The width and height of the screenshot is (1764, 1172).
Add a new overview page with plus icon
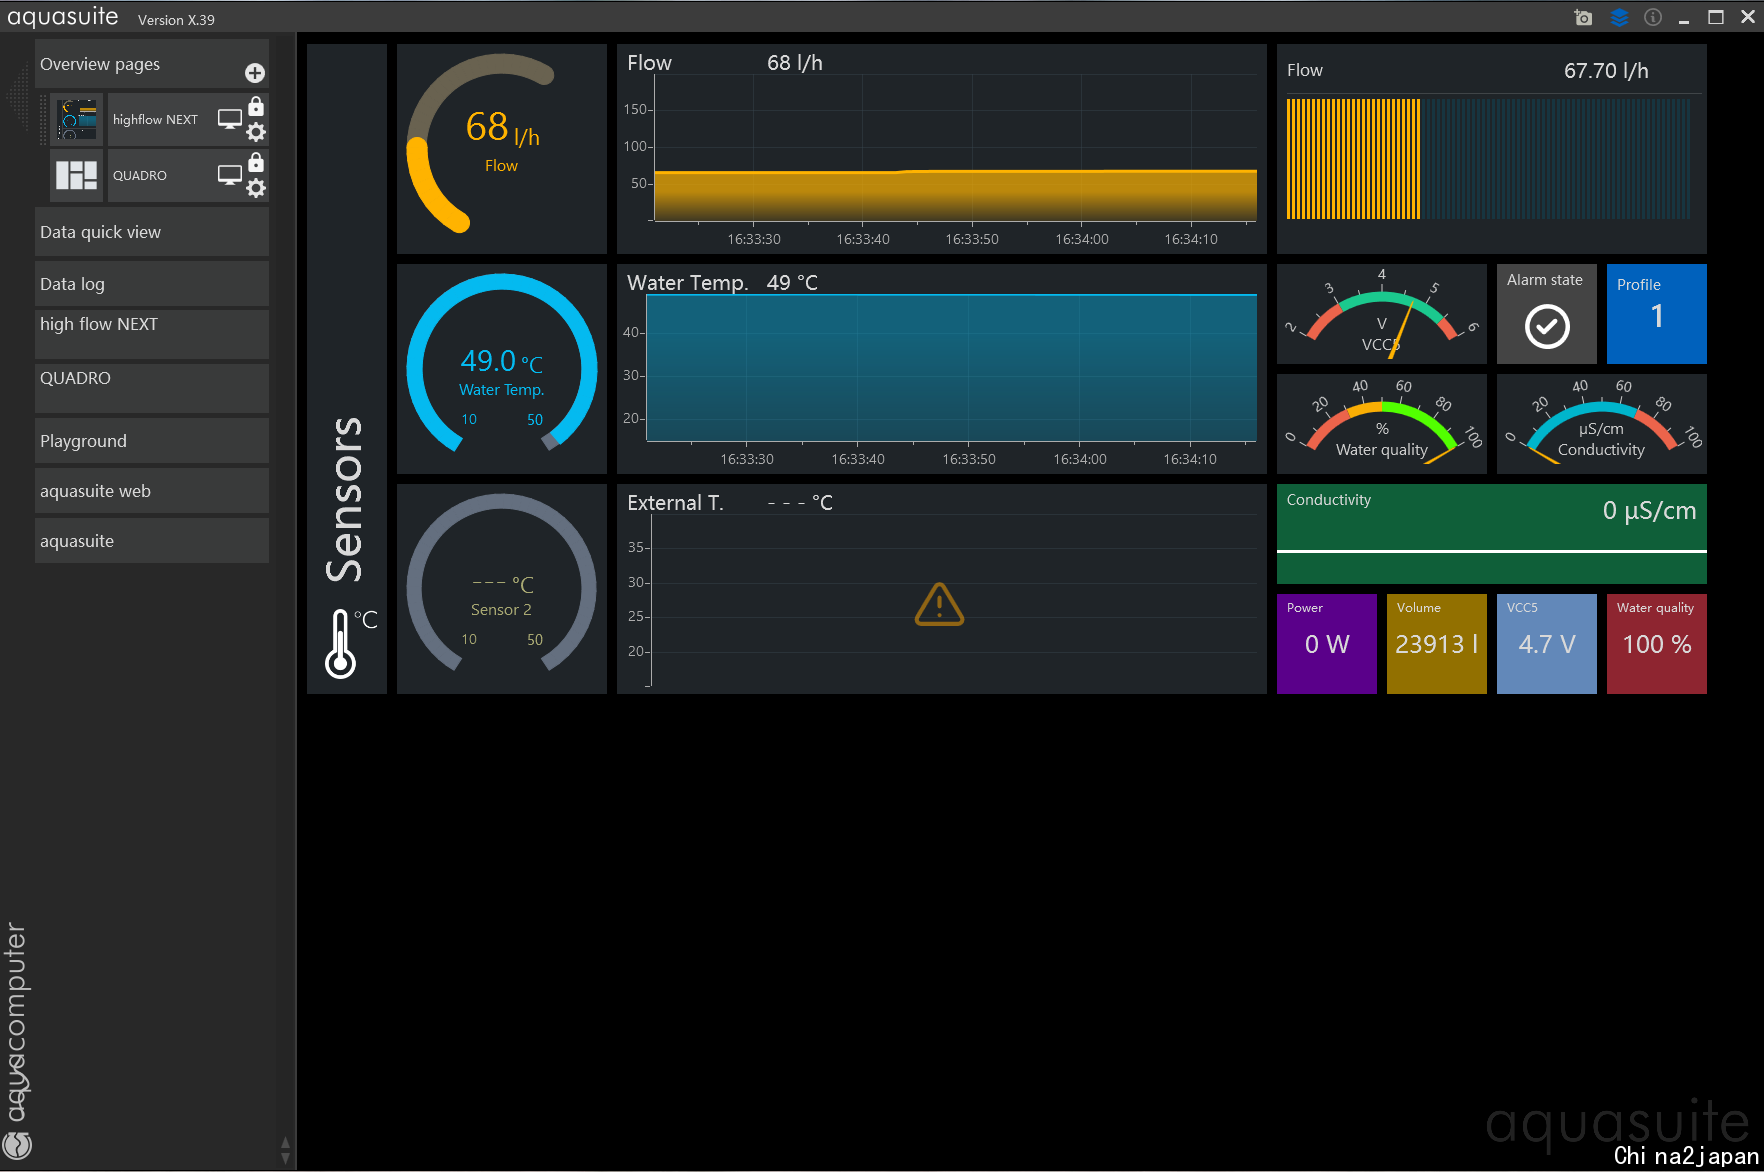point(255,73)
